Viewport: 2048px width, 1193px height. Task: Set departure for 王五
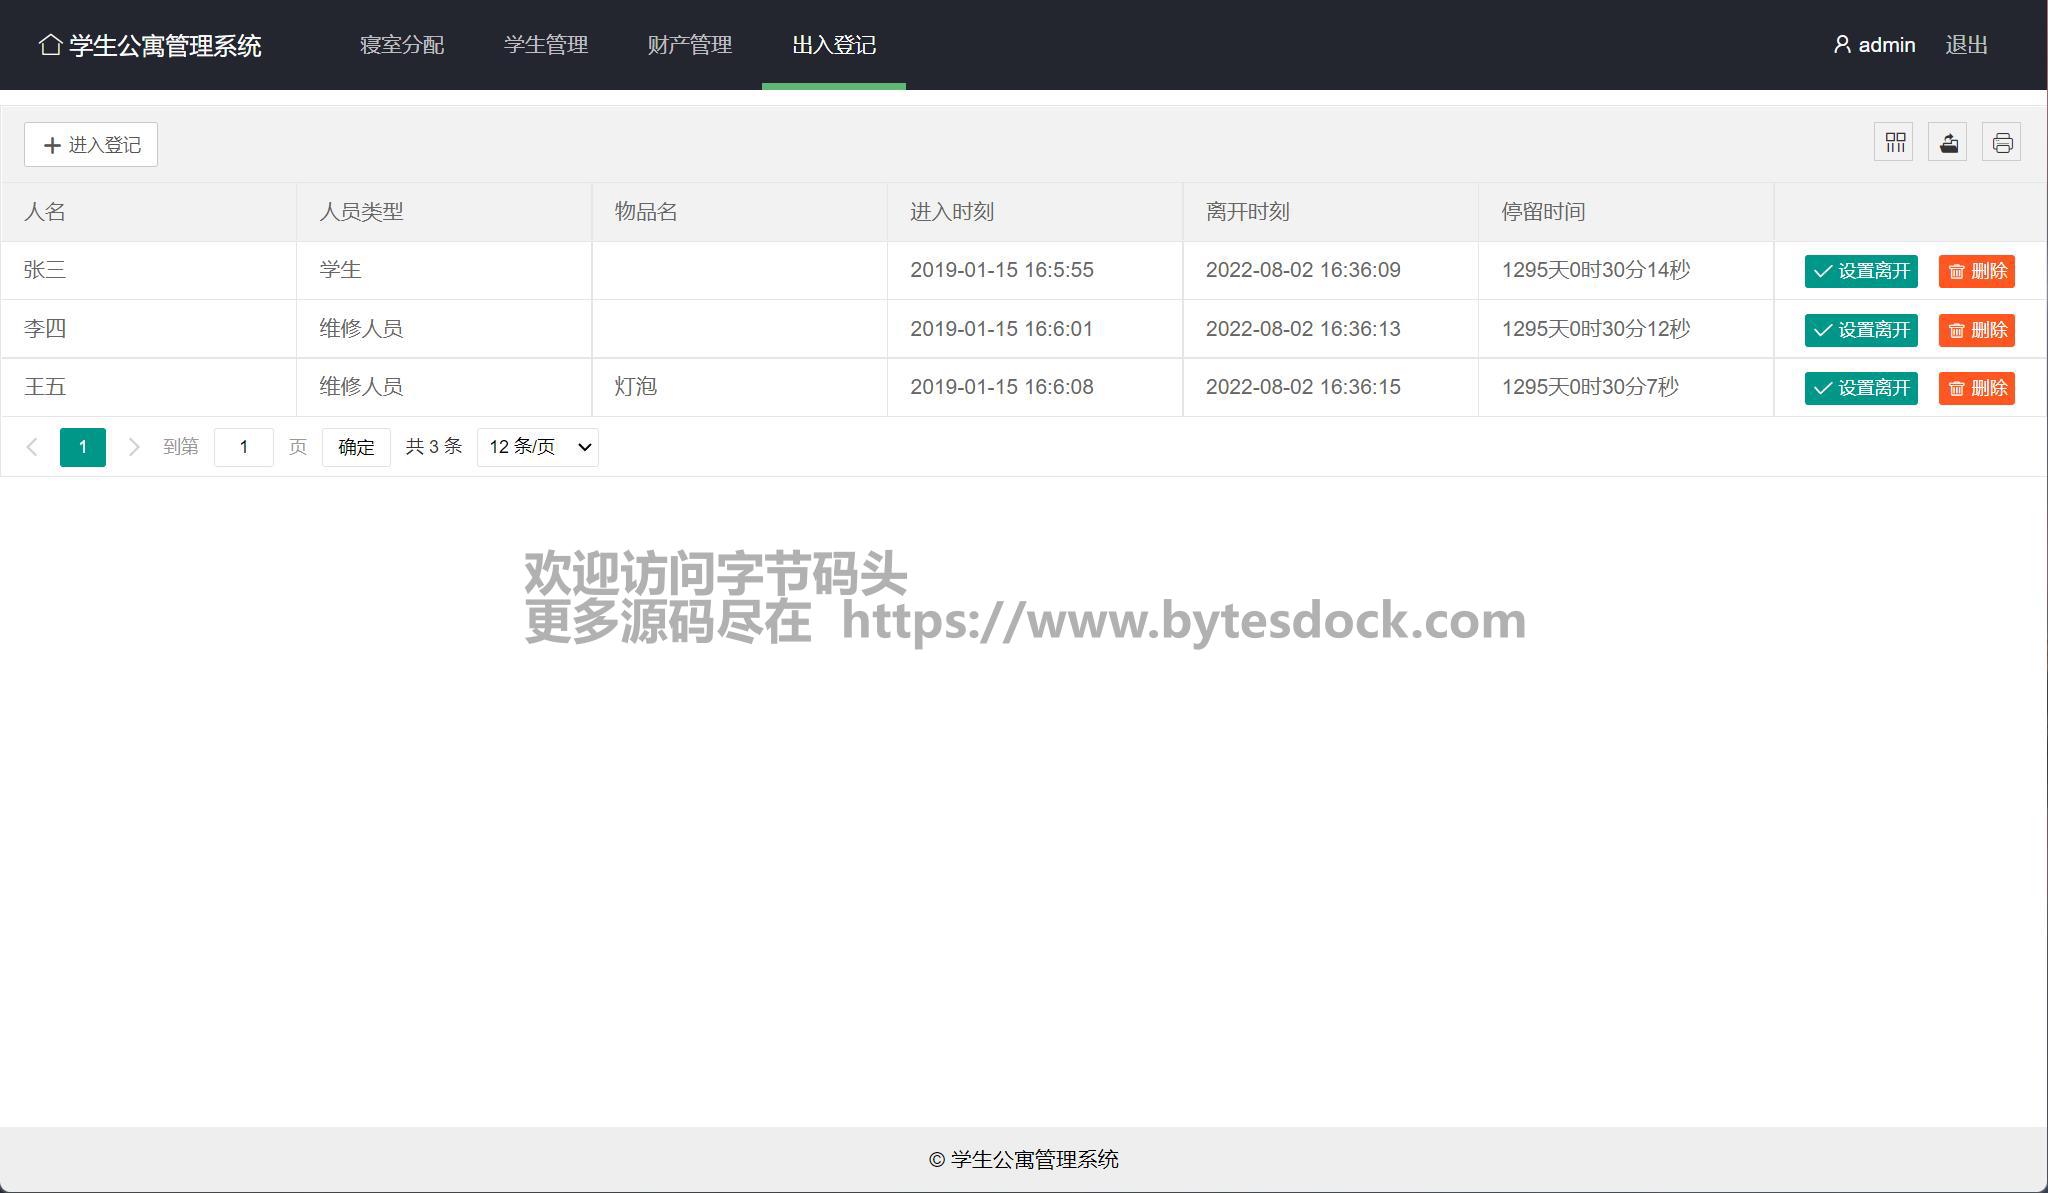(x=1860, y=388)
